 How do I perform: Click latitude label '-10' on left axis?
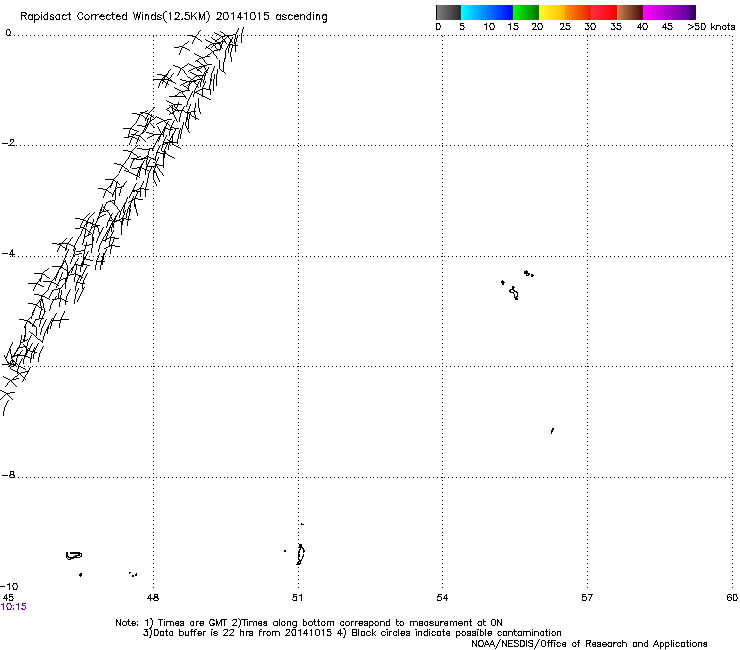(x=9, y=586)
